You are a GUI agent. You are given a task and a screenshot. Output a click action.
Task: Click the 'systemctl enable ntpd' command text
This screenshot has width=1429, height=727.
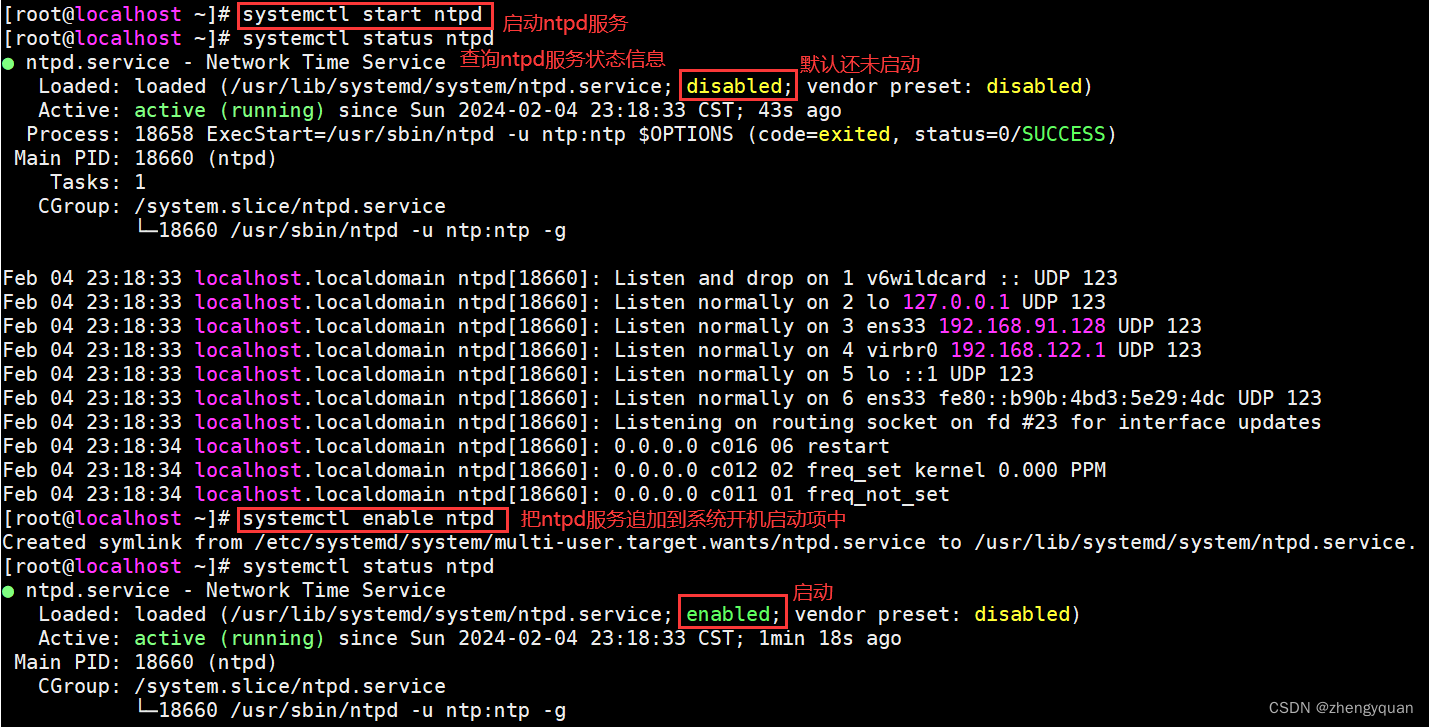pos(367,518)
